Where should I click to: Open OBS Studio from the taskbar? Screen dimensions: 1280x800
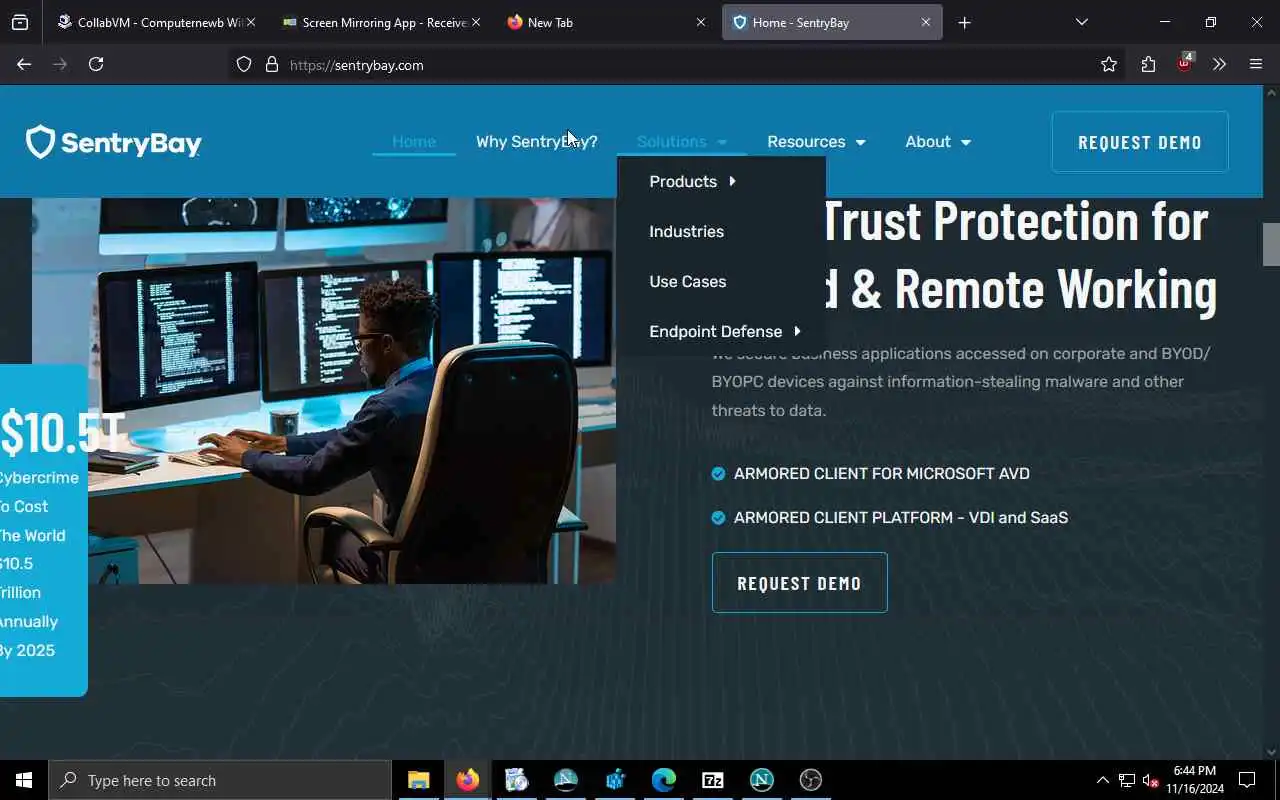coord(811,780)
